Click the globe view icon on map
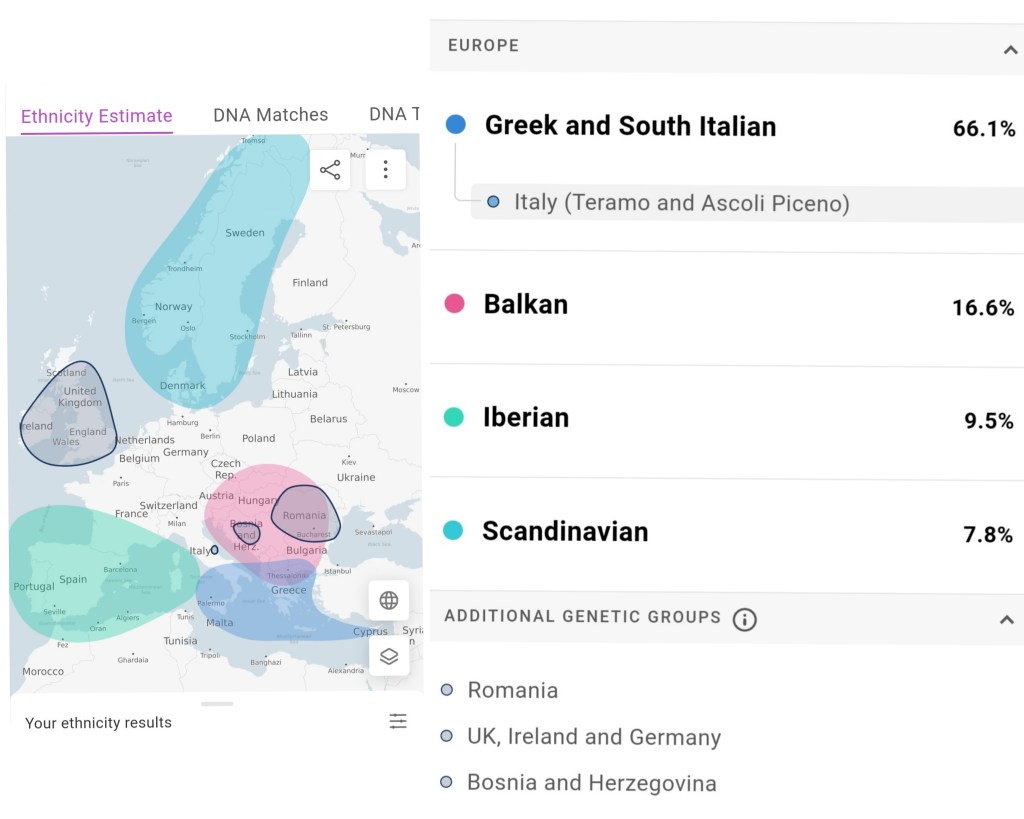Screen dimensions: 1024x819 389,600
